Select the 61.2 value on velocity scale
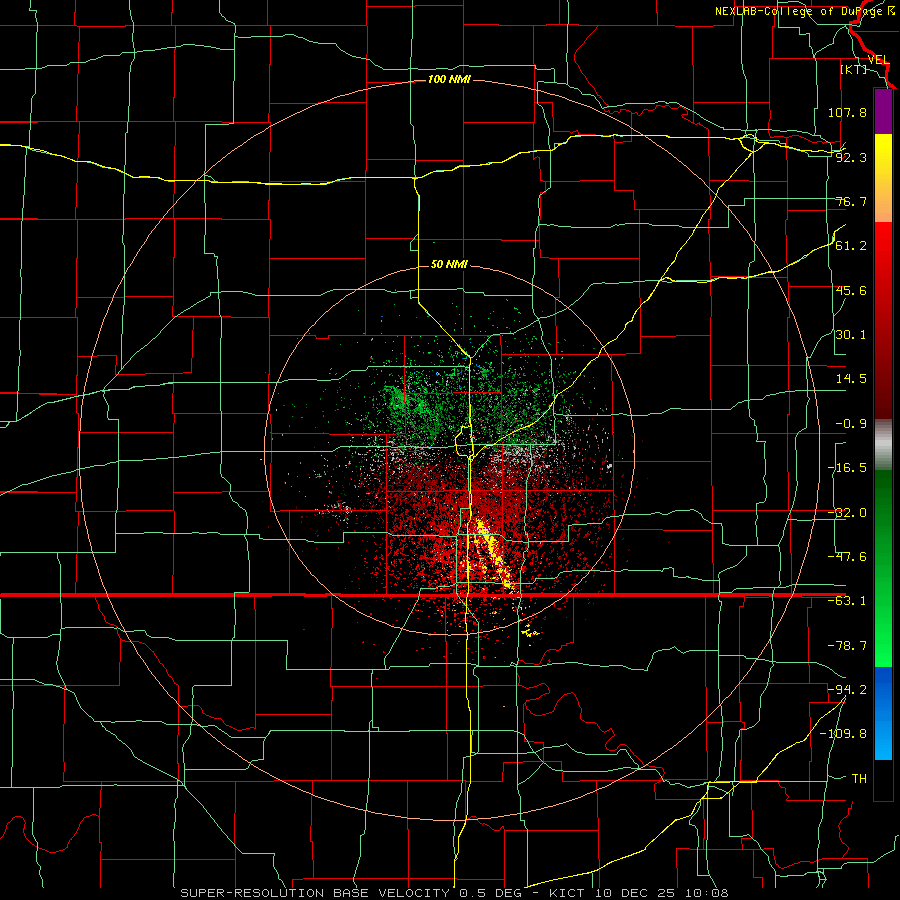The width and height of the screenshot is (900, 900). 851,246
